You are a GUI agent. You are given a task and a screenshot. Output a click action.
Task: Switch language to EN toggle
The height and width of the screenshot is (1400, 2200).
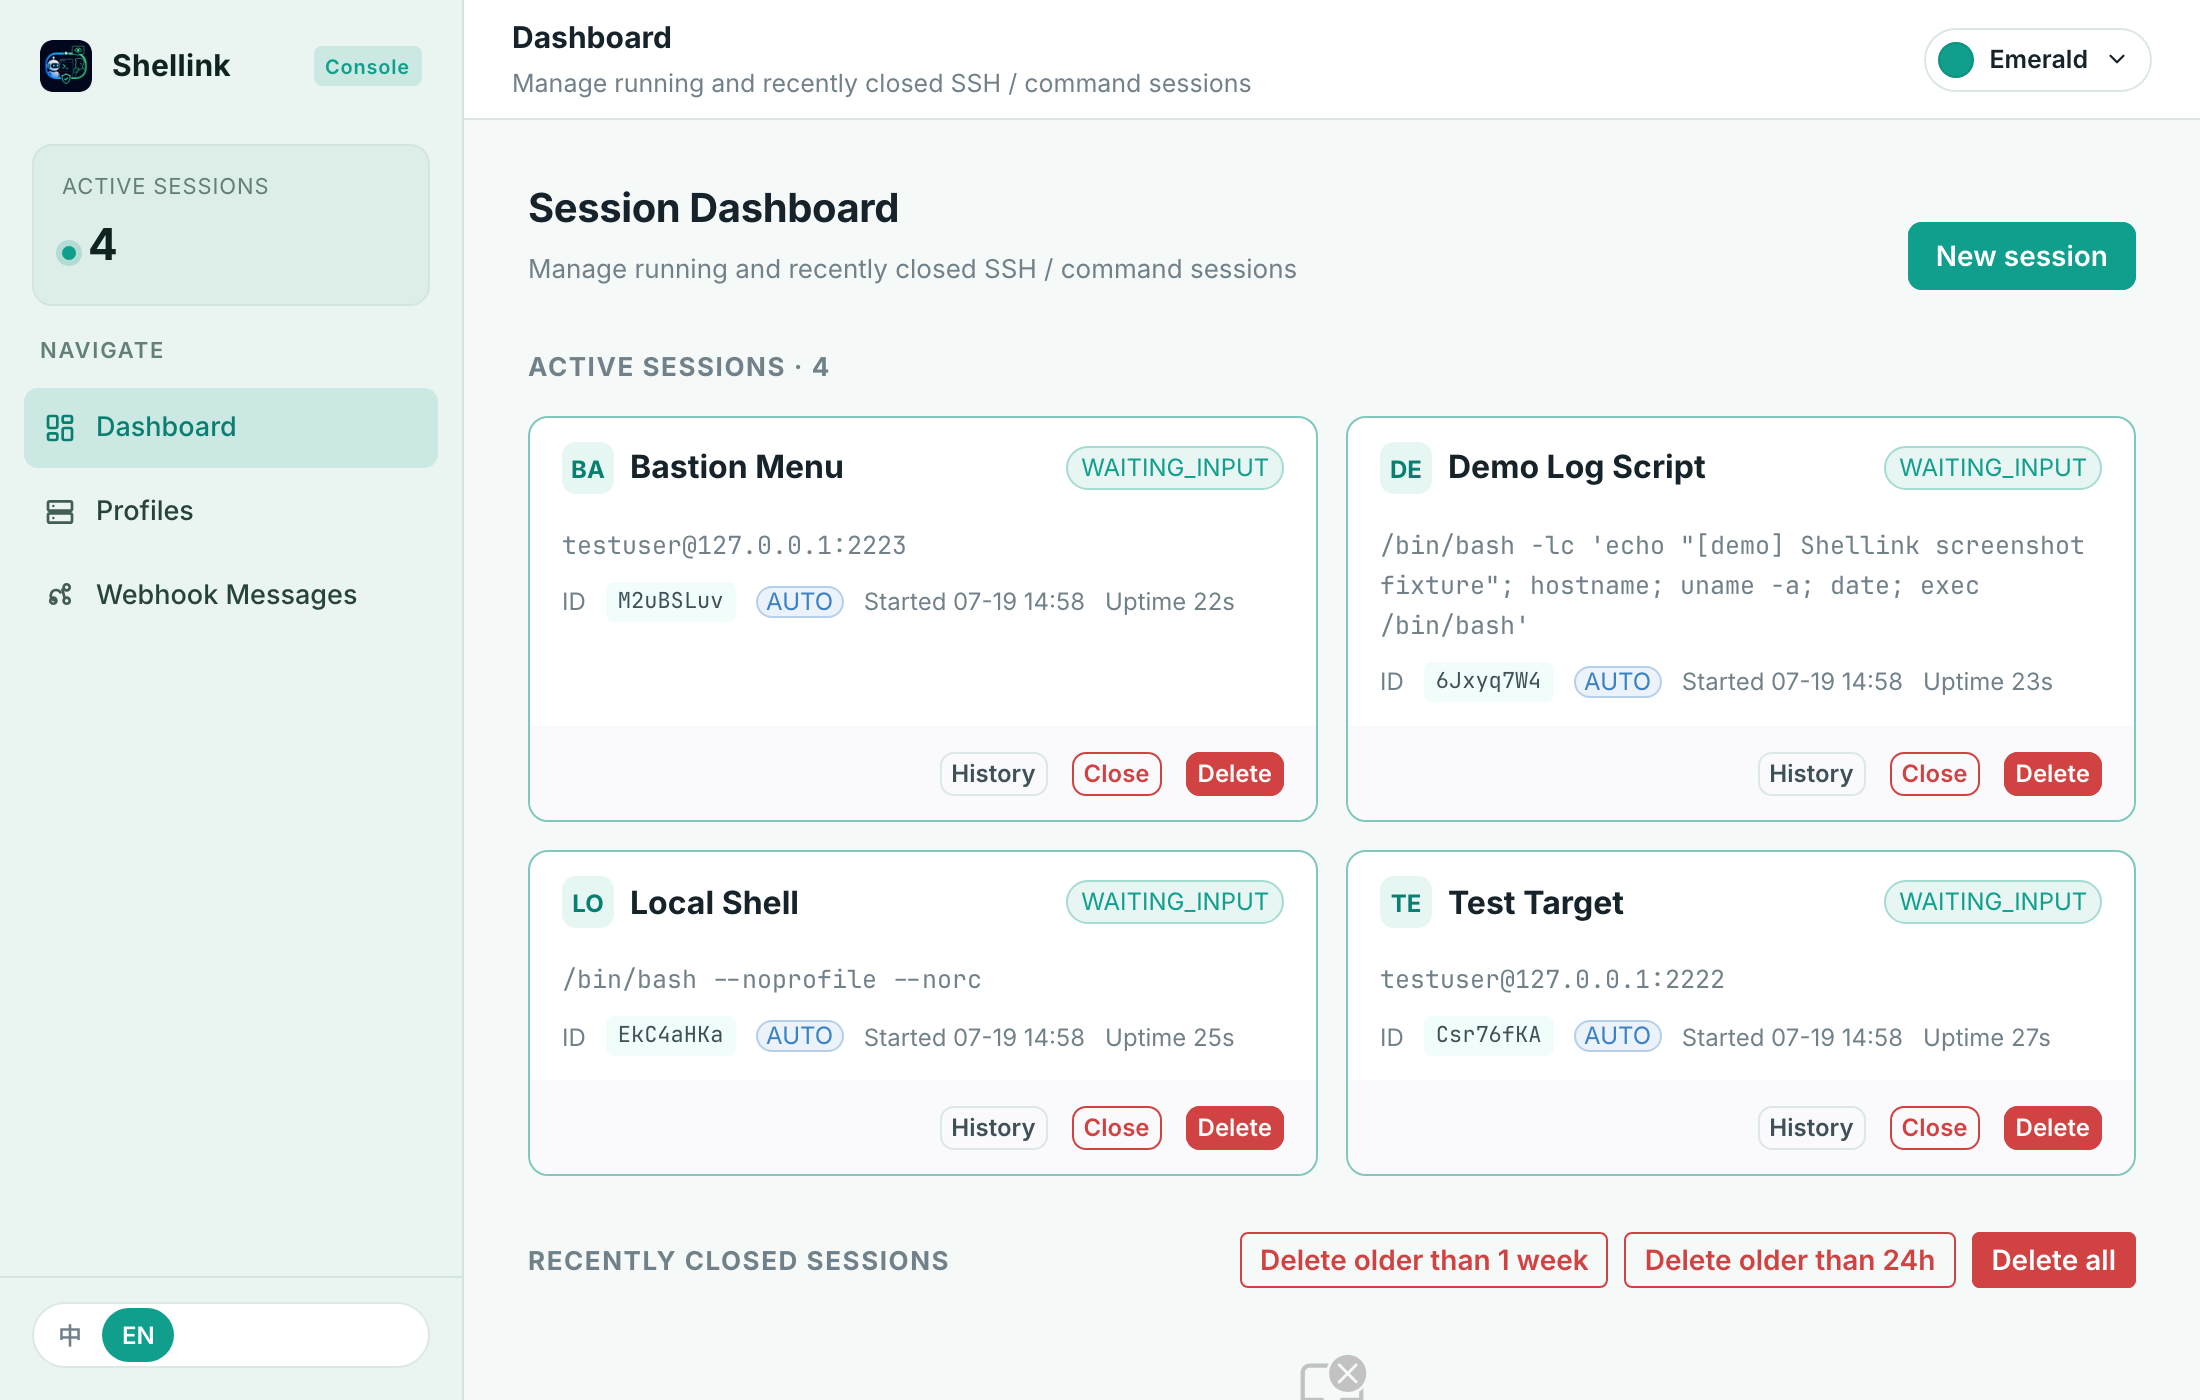pos(138,1335)
